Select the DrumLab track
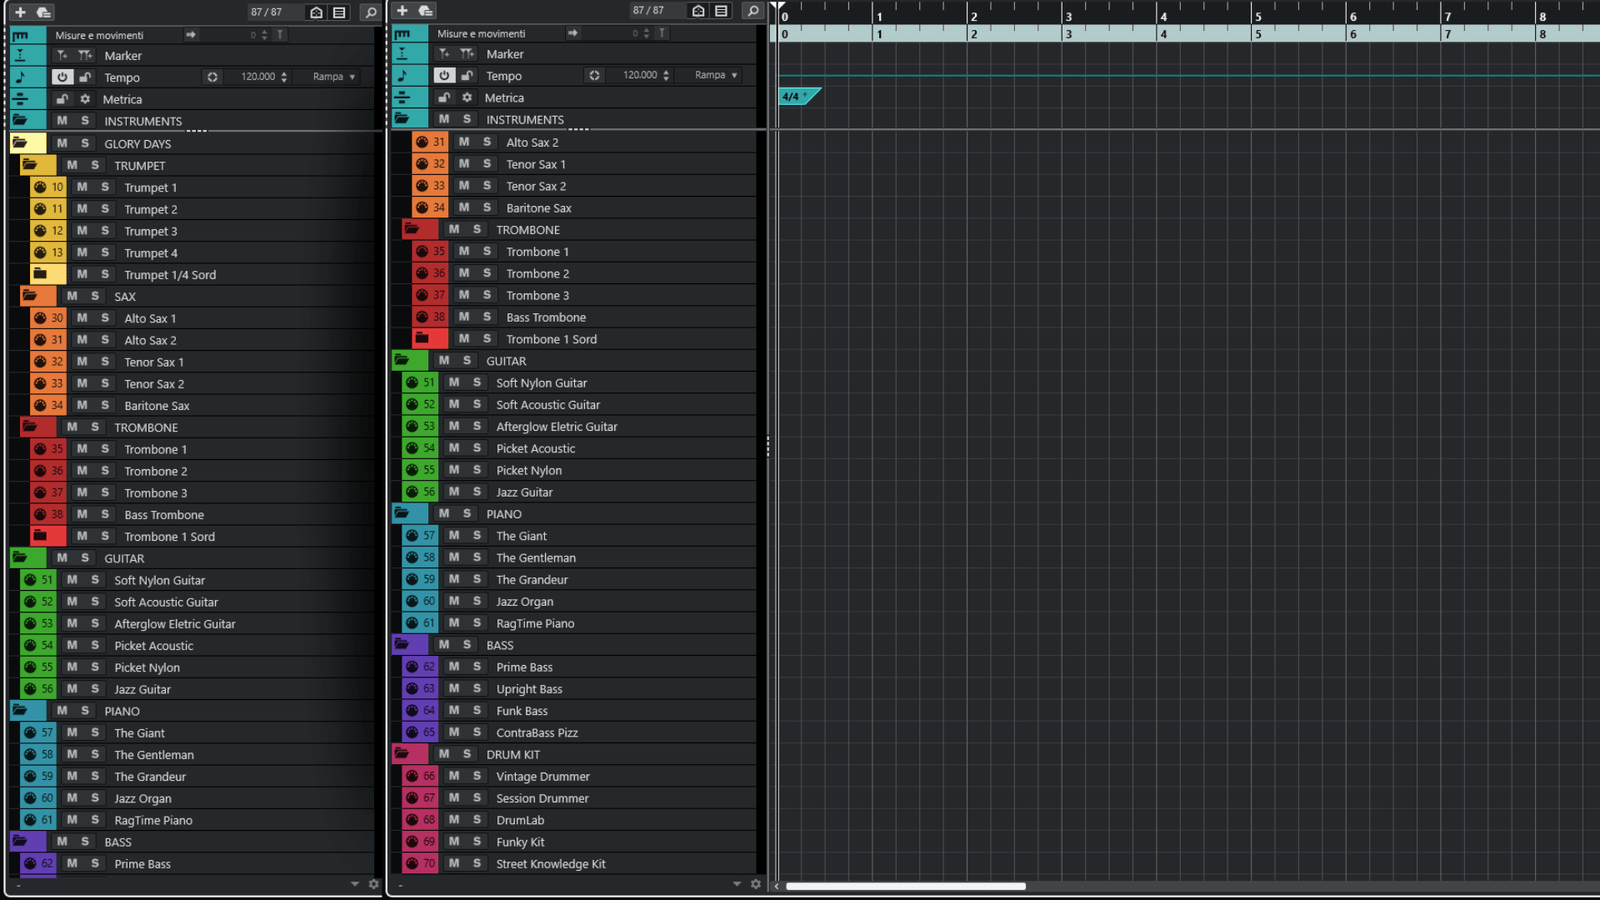Screen dimensions: 1600x900 pyautogui.click(x=520, y=820)
